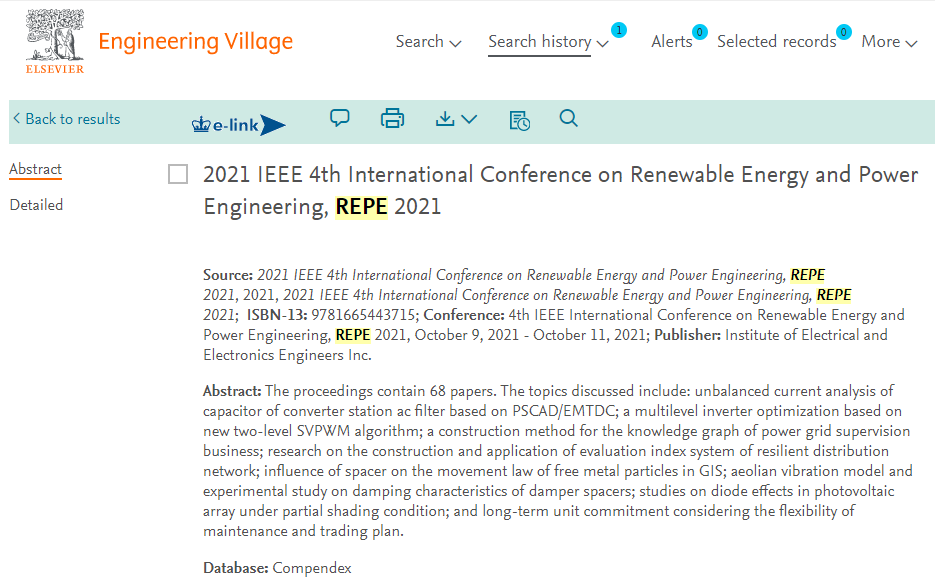
Task: Click the 'Source:' label
Action: [228, 275]
